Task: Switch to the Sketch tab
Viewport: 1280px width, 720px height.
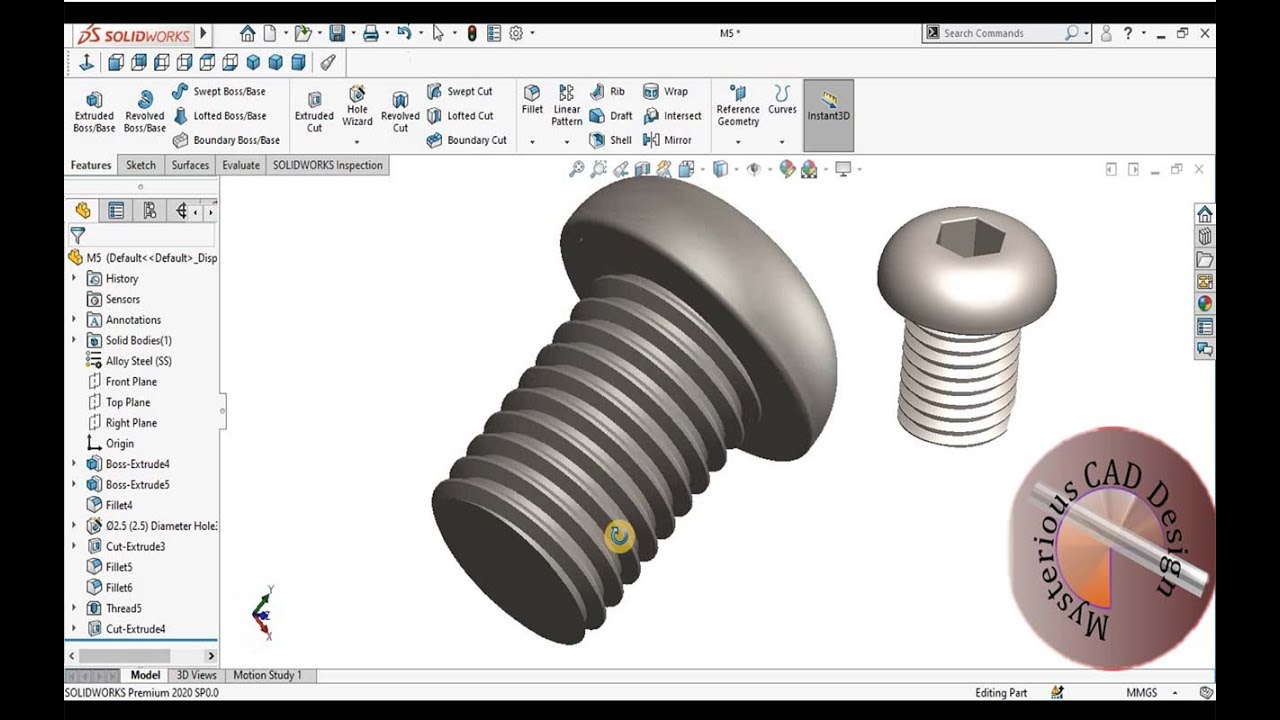Action: (x=140, y=165)
